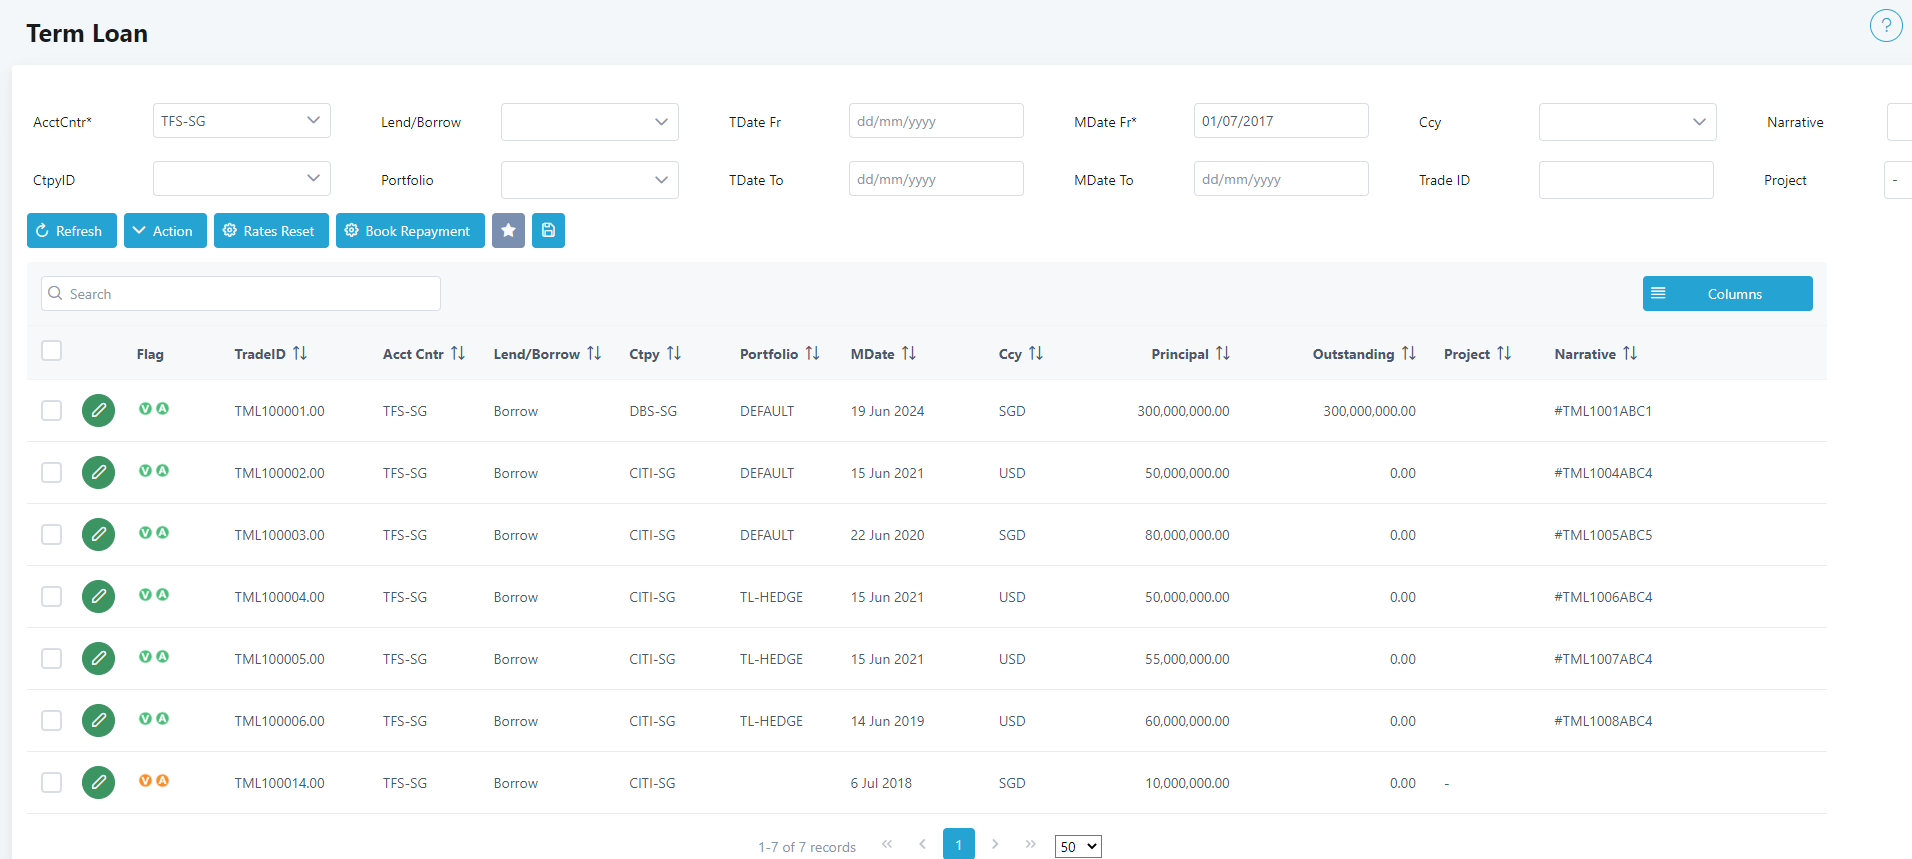Open the page size 50 dropdown
This screenshot has width=1912, height=859.
(x=1077, y=847)
